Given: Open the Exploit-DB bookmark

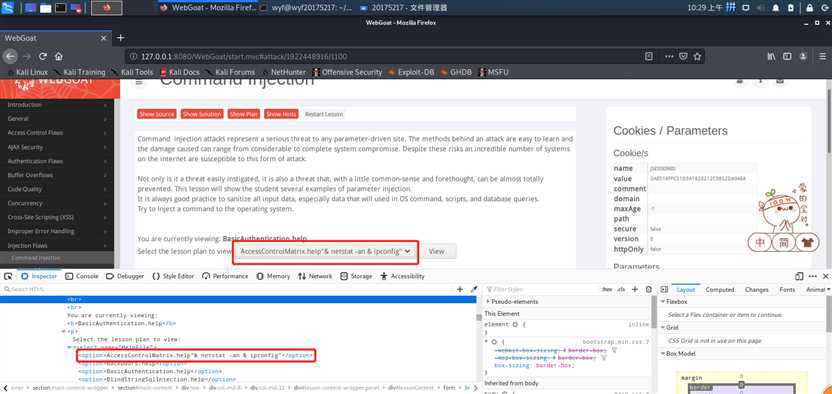Looking at the screenshot, I should [411, 72].
